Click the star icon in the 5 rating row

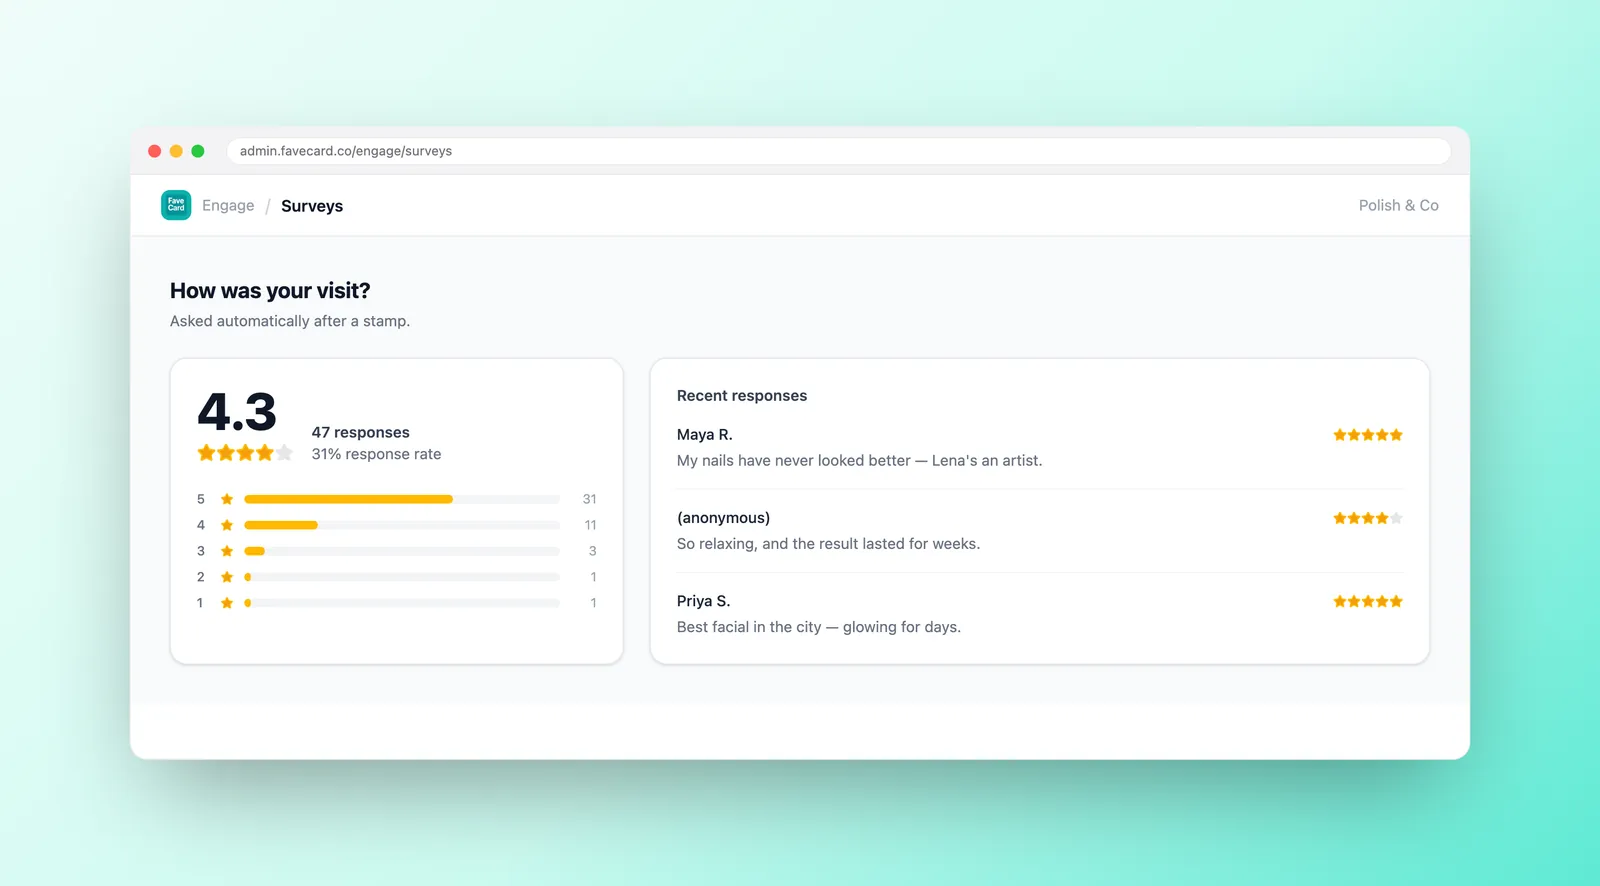click(227, 499)
